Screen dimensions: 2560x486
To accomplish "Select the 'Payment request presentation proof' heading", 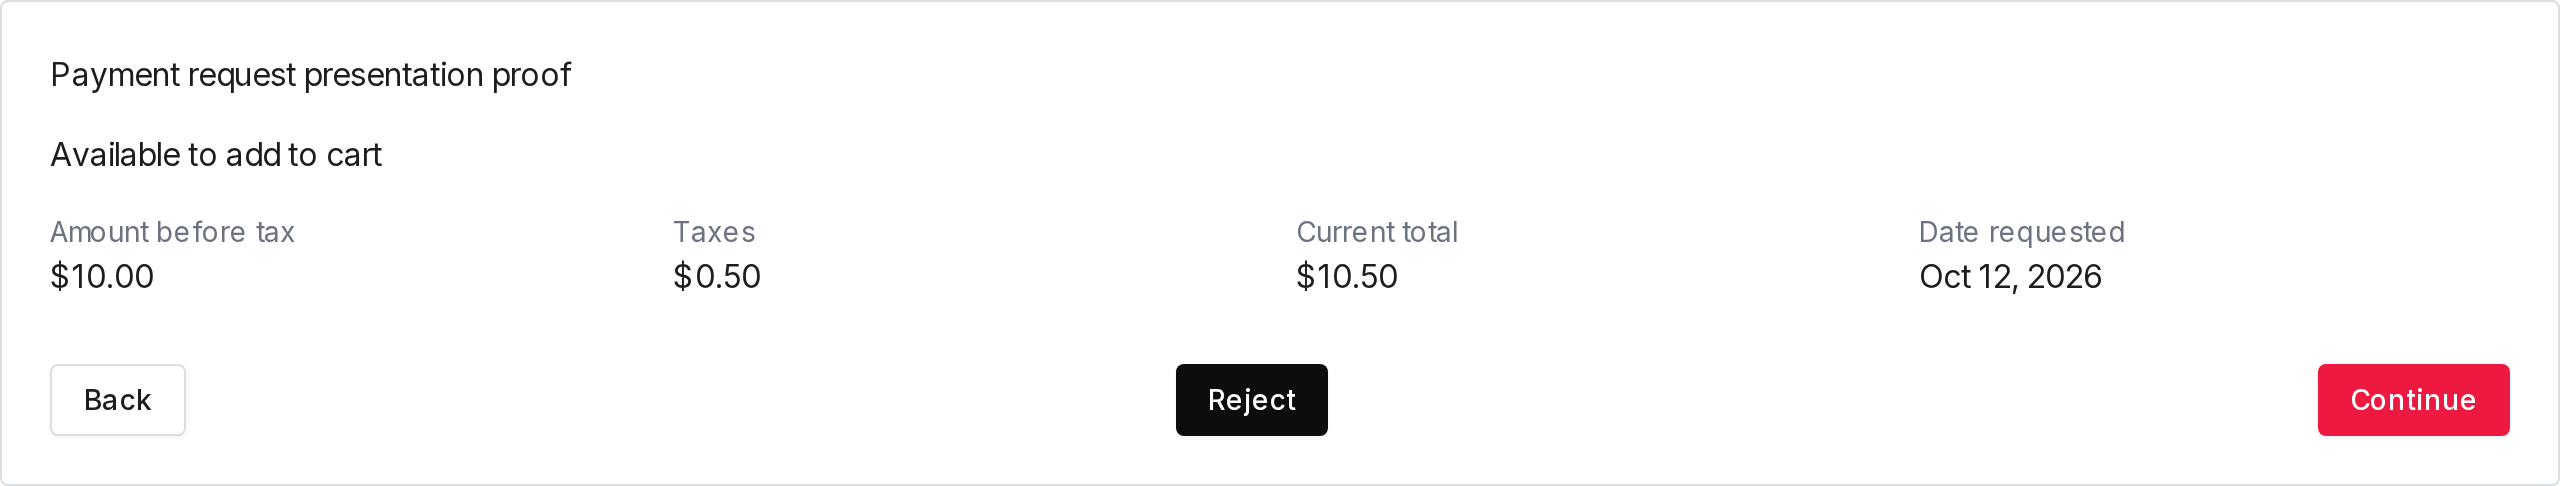I will click(x=310, y=75).
